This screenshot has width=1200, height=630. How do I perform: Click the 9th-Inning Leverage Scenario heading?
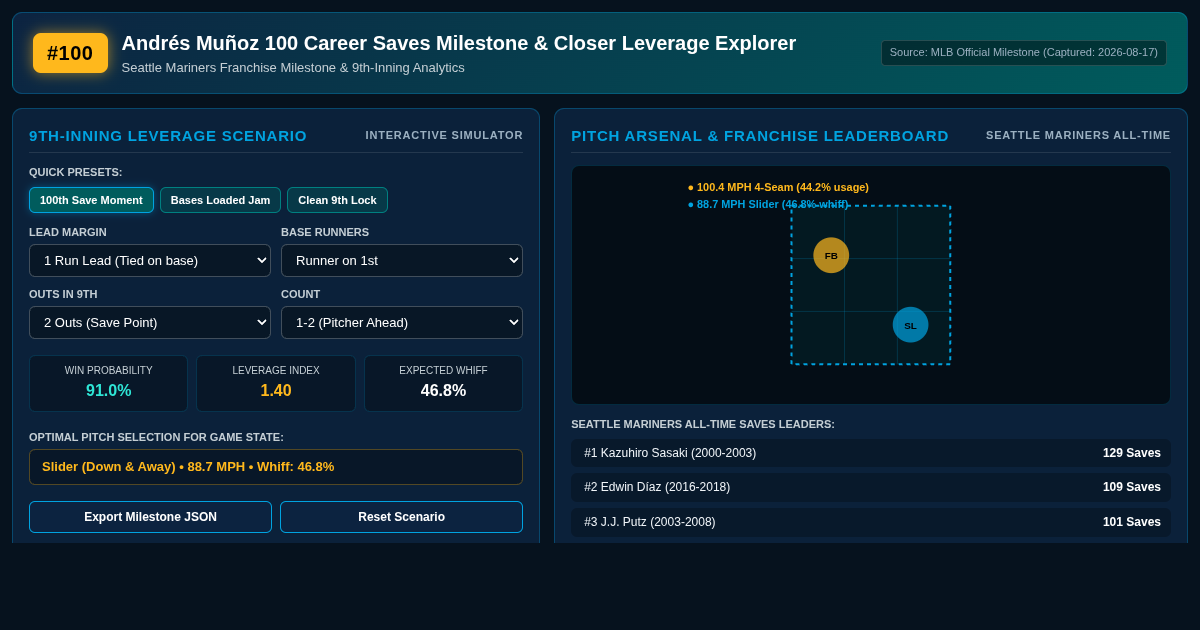click(x=168, y=136)
